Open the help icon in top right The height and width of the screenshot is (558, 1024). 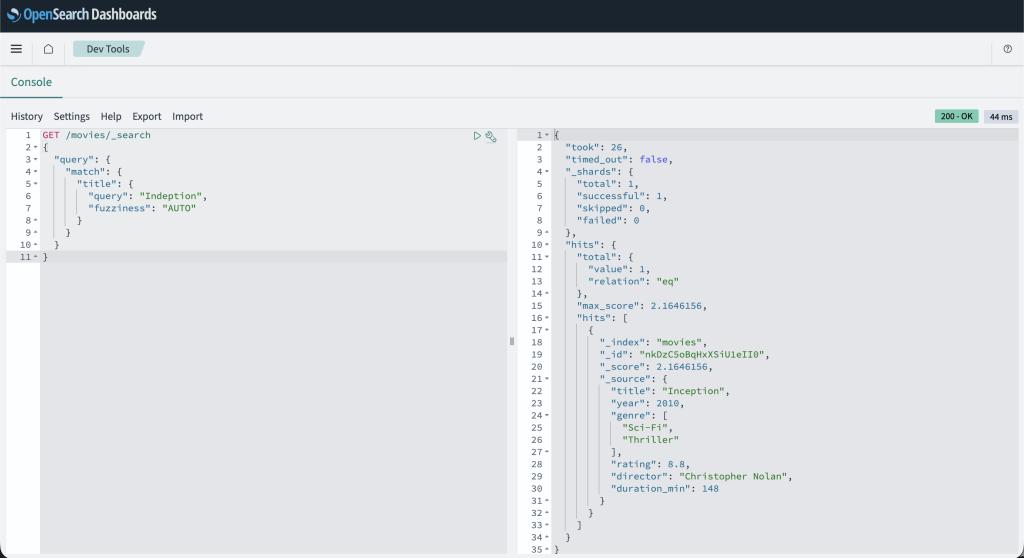click(1007, 49)
